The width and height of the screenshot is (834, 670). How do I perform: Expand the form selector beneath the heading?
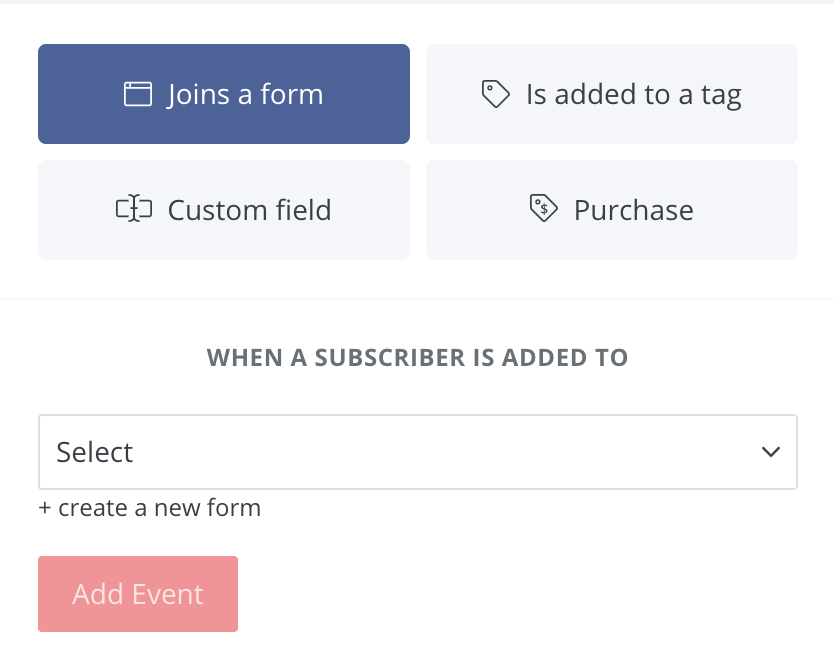point(417,452)
